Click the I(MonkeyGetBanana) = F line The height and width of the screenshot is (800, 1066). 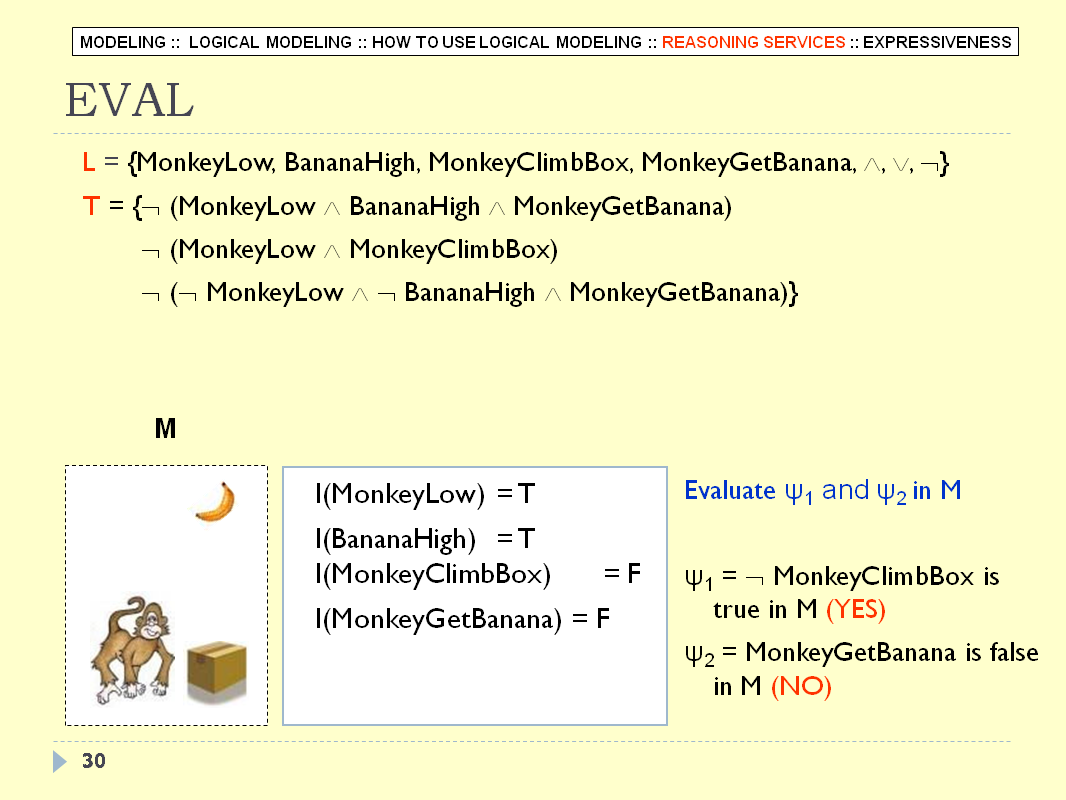click(462, 619)
